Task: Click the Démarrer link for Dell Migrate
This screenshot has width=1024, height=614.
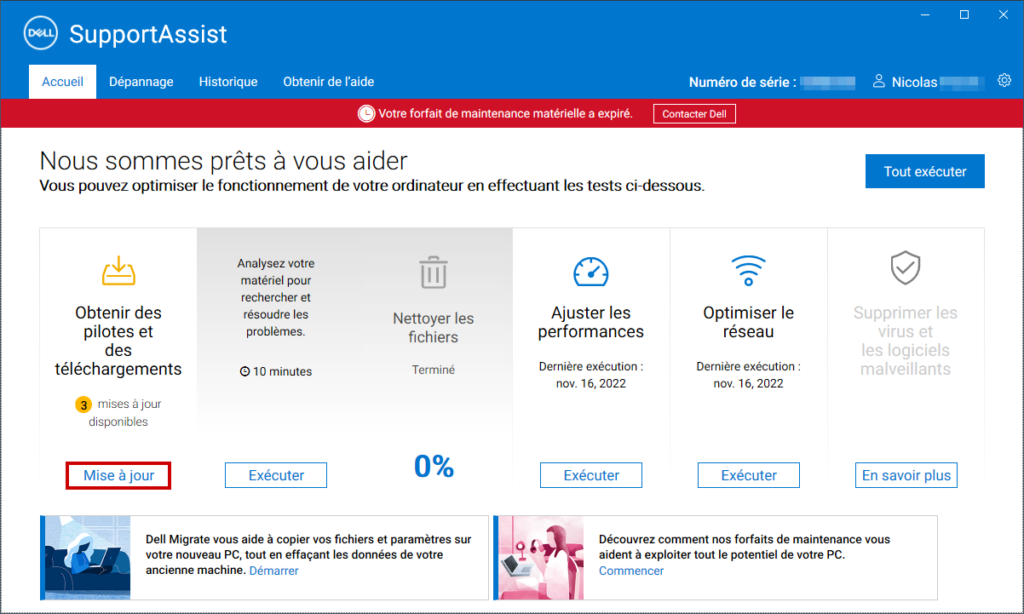Action: (x=274, y=570)
